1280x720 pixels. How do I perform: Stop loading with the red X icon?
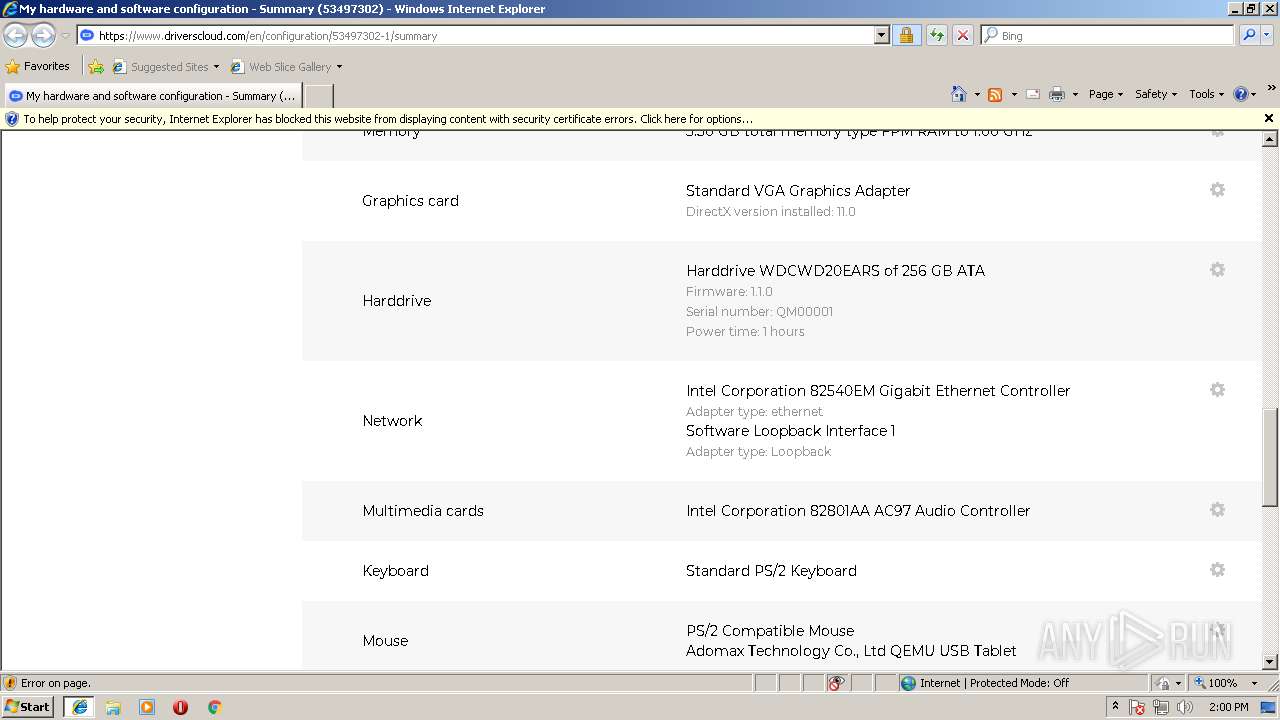point(962,35)
